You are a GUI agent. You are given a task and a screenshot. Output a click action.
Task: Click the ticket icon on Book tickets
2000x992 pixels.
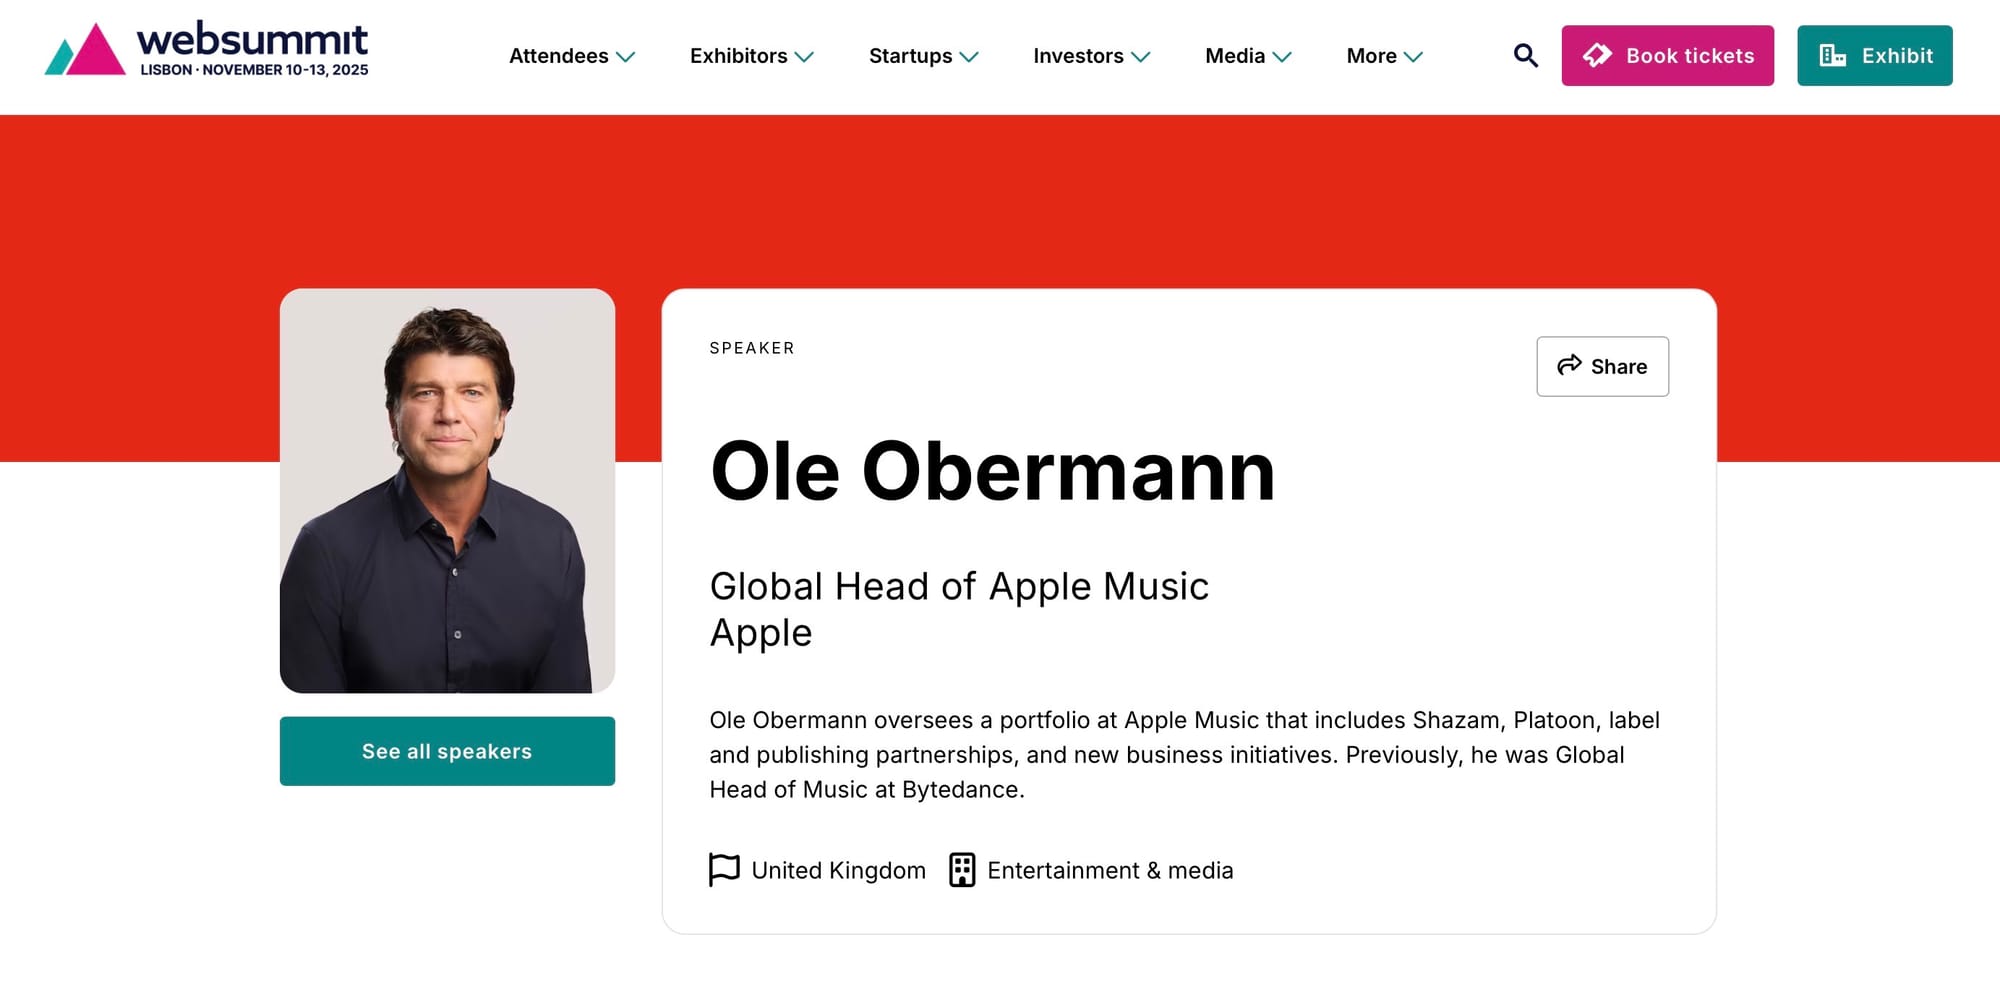[x=1597, y=55]
